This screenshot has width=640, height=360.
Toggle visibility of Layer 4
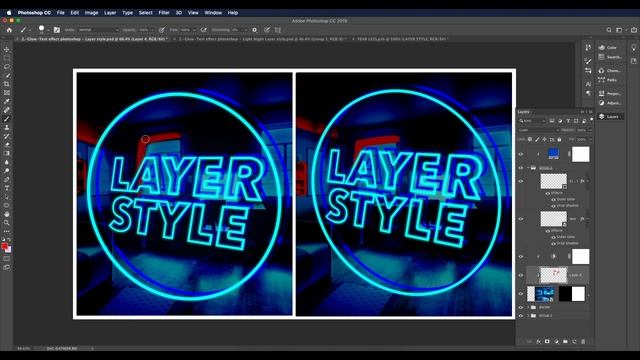click(521, 275)
